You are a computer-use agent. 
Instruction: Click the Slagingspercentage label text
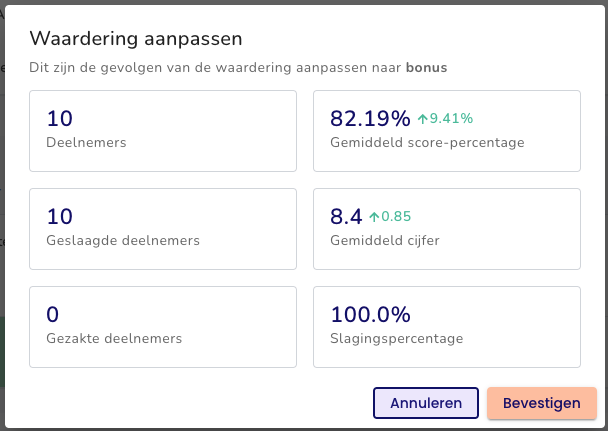pos(397,339)
